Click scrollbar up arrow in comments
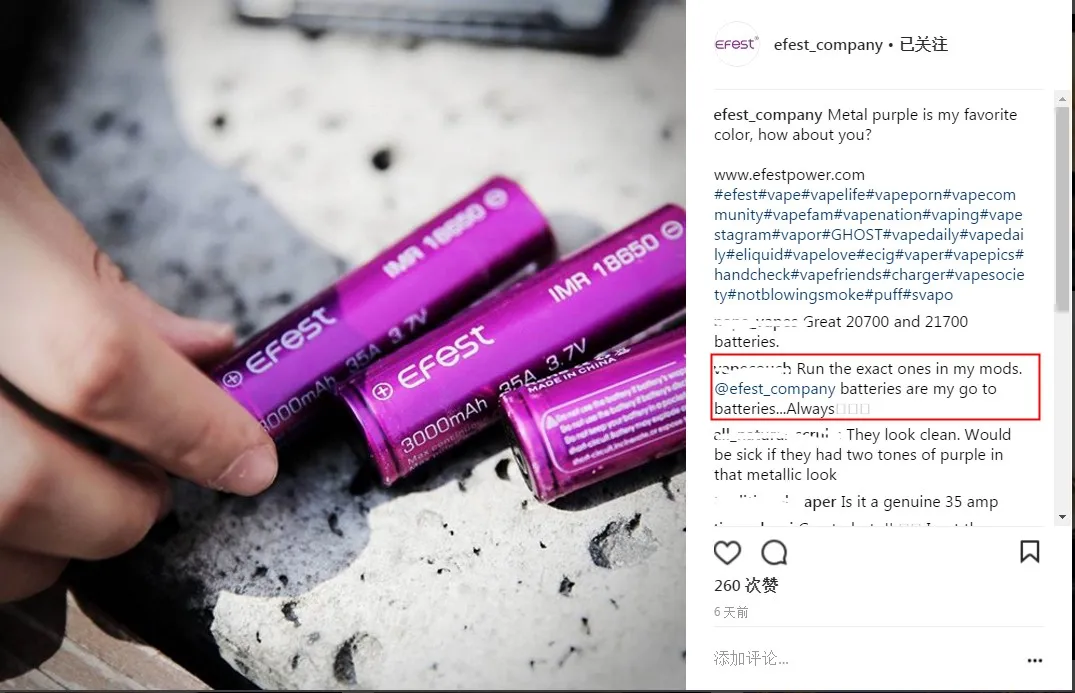Screen dimensions: 1075x693 1062,99
